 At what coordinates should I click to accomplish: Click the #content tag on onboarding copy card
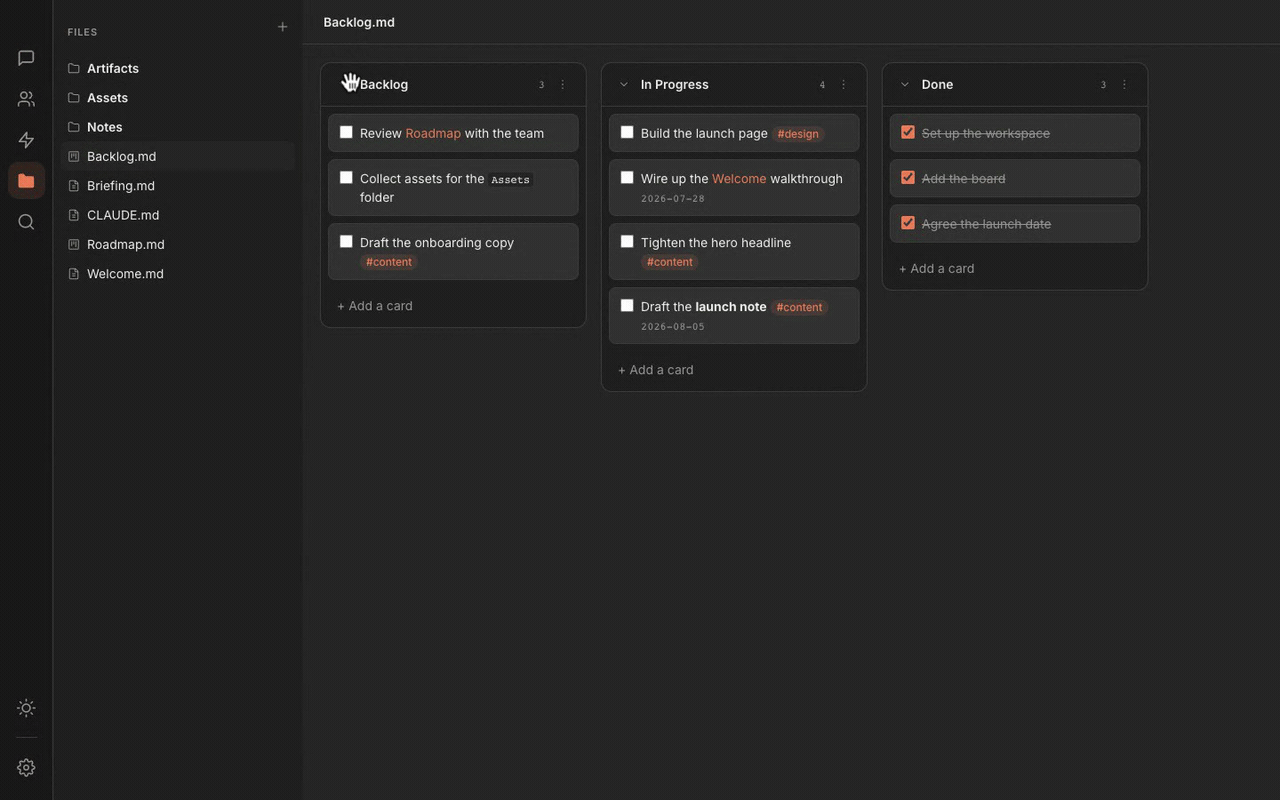(389, 262)
